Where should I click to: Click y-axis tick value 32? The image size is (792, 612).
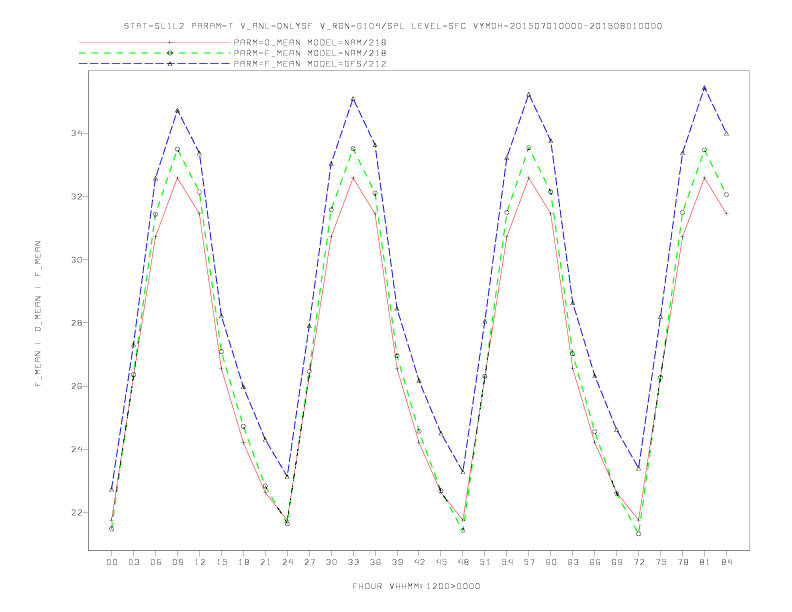click(77, 196)
